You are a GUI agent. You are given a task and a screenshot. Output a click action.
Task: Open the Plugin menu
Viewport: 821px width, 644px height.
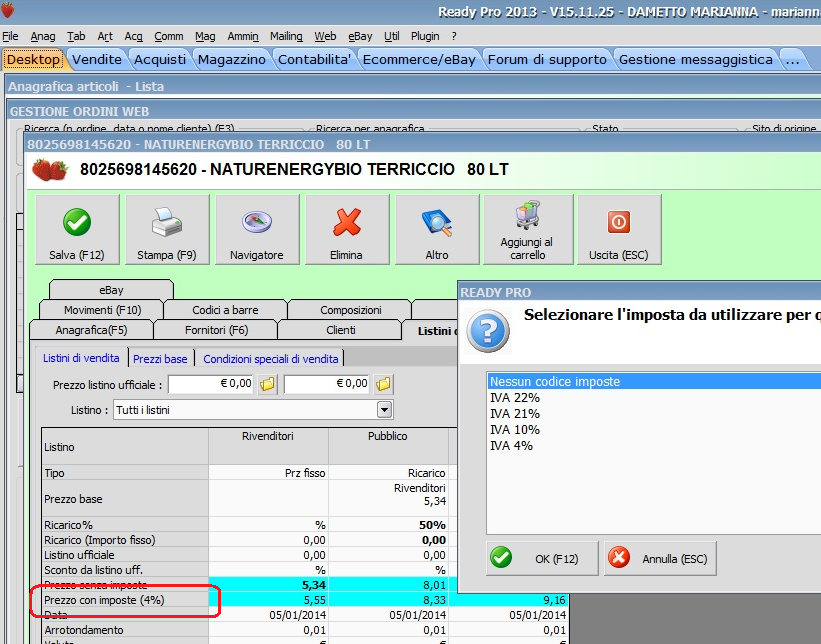coord(425,36)
